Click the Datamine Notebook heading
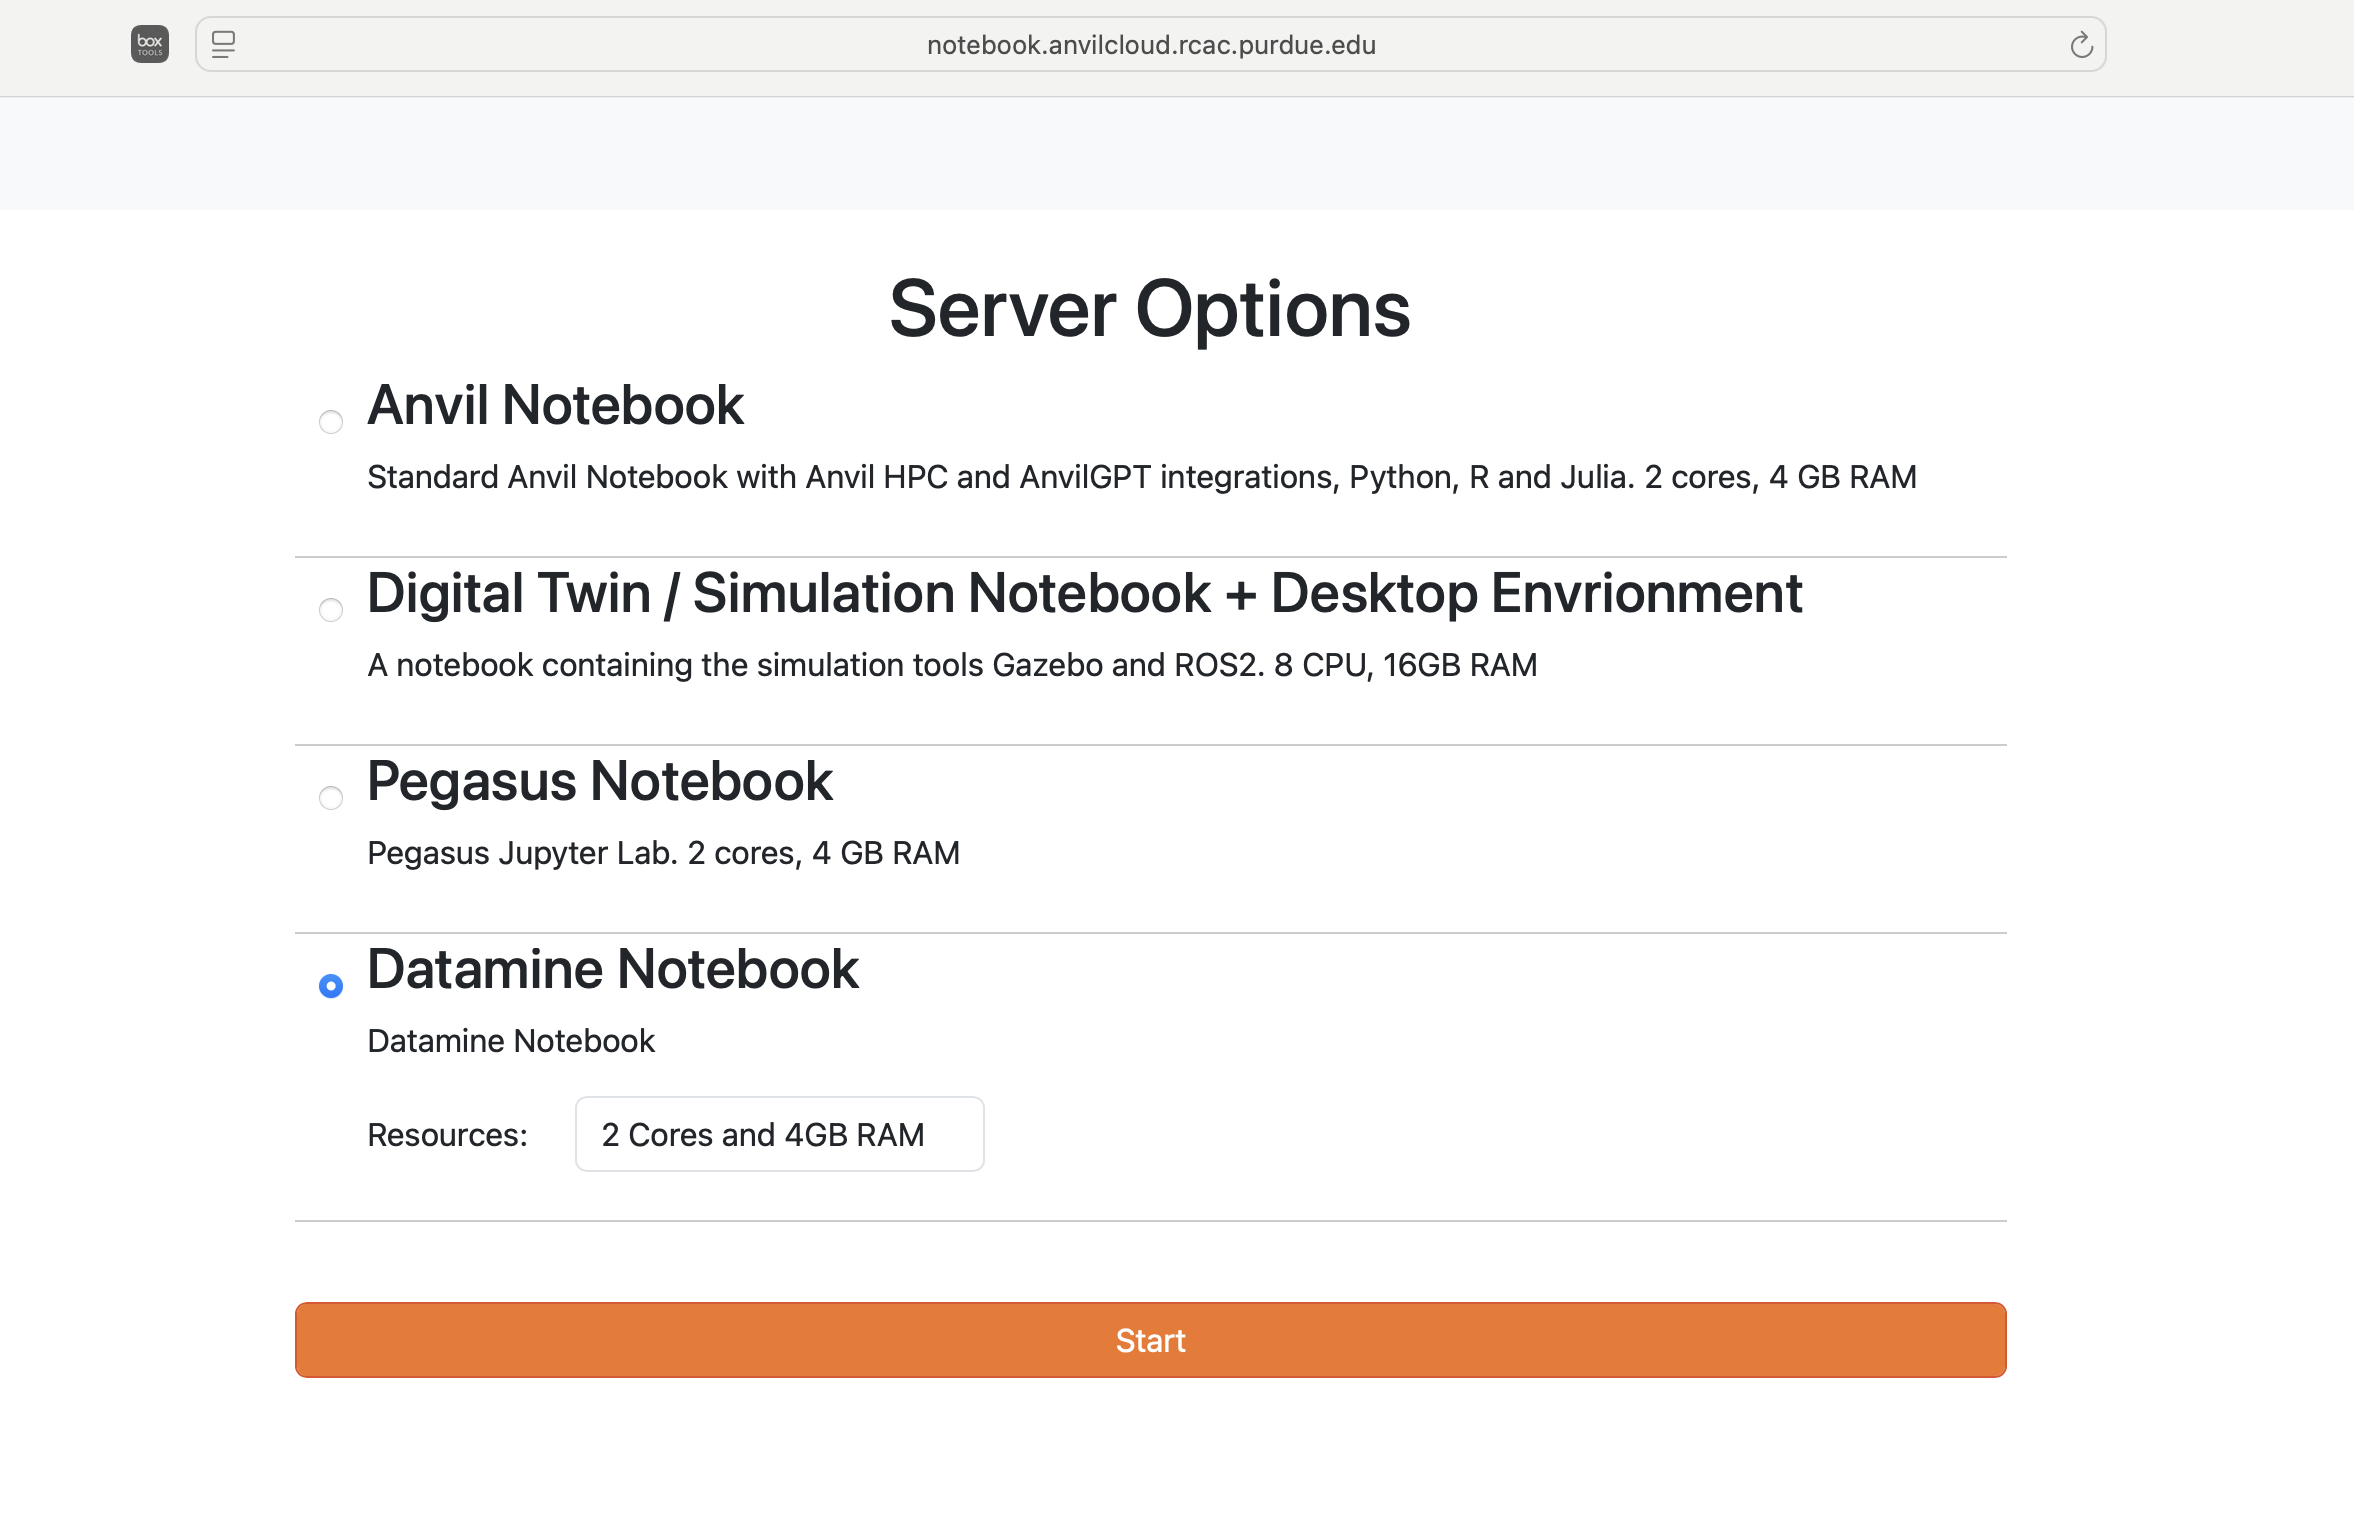The height and width of the screenshot is (1538, 2354). 613,968
